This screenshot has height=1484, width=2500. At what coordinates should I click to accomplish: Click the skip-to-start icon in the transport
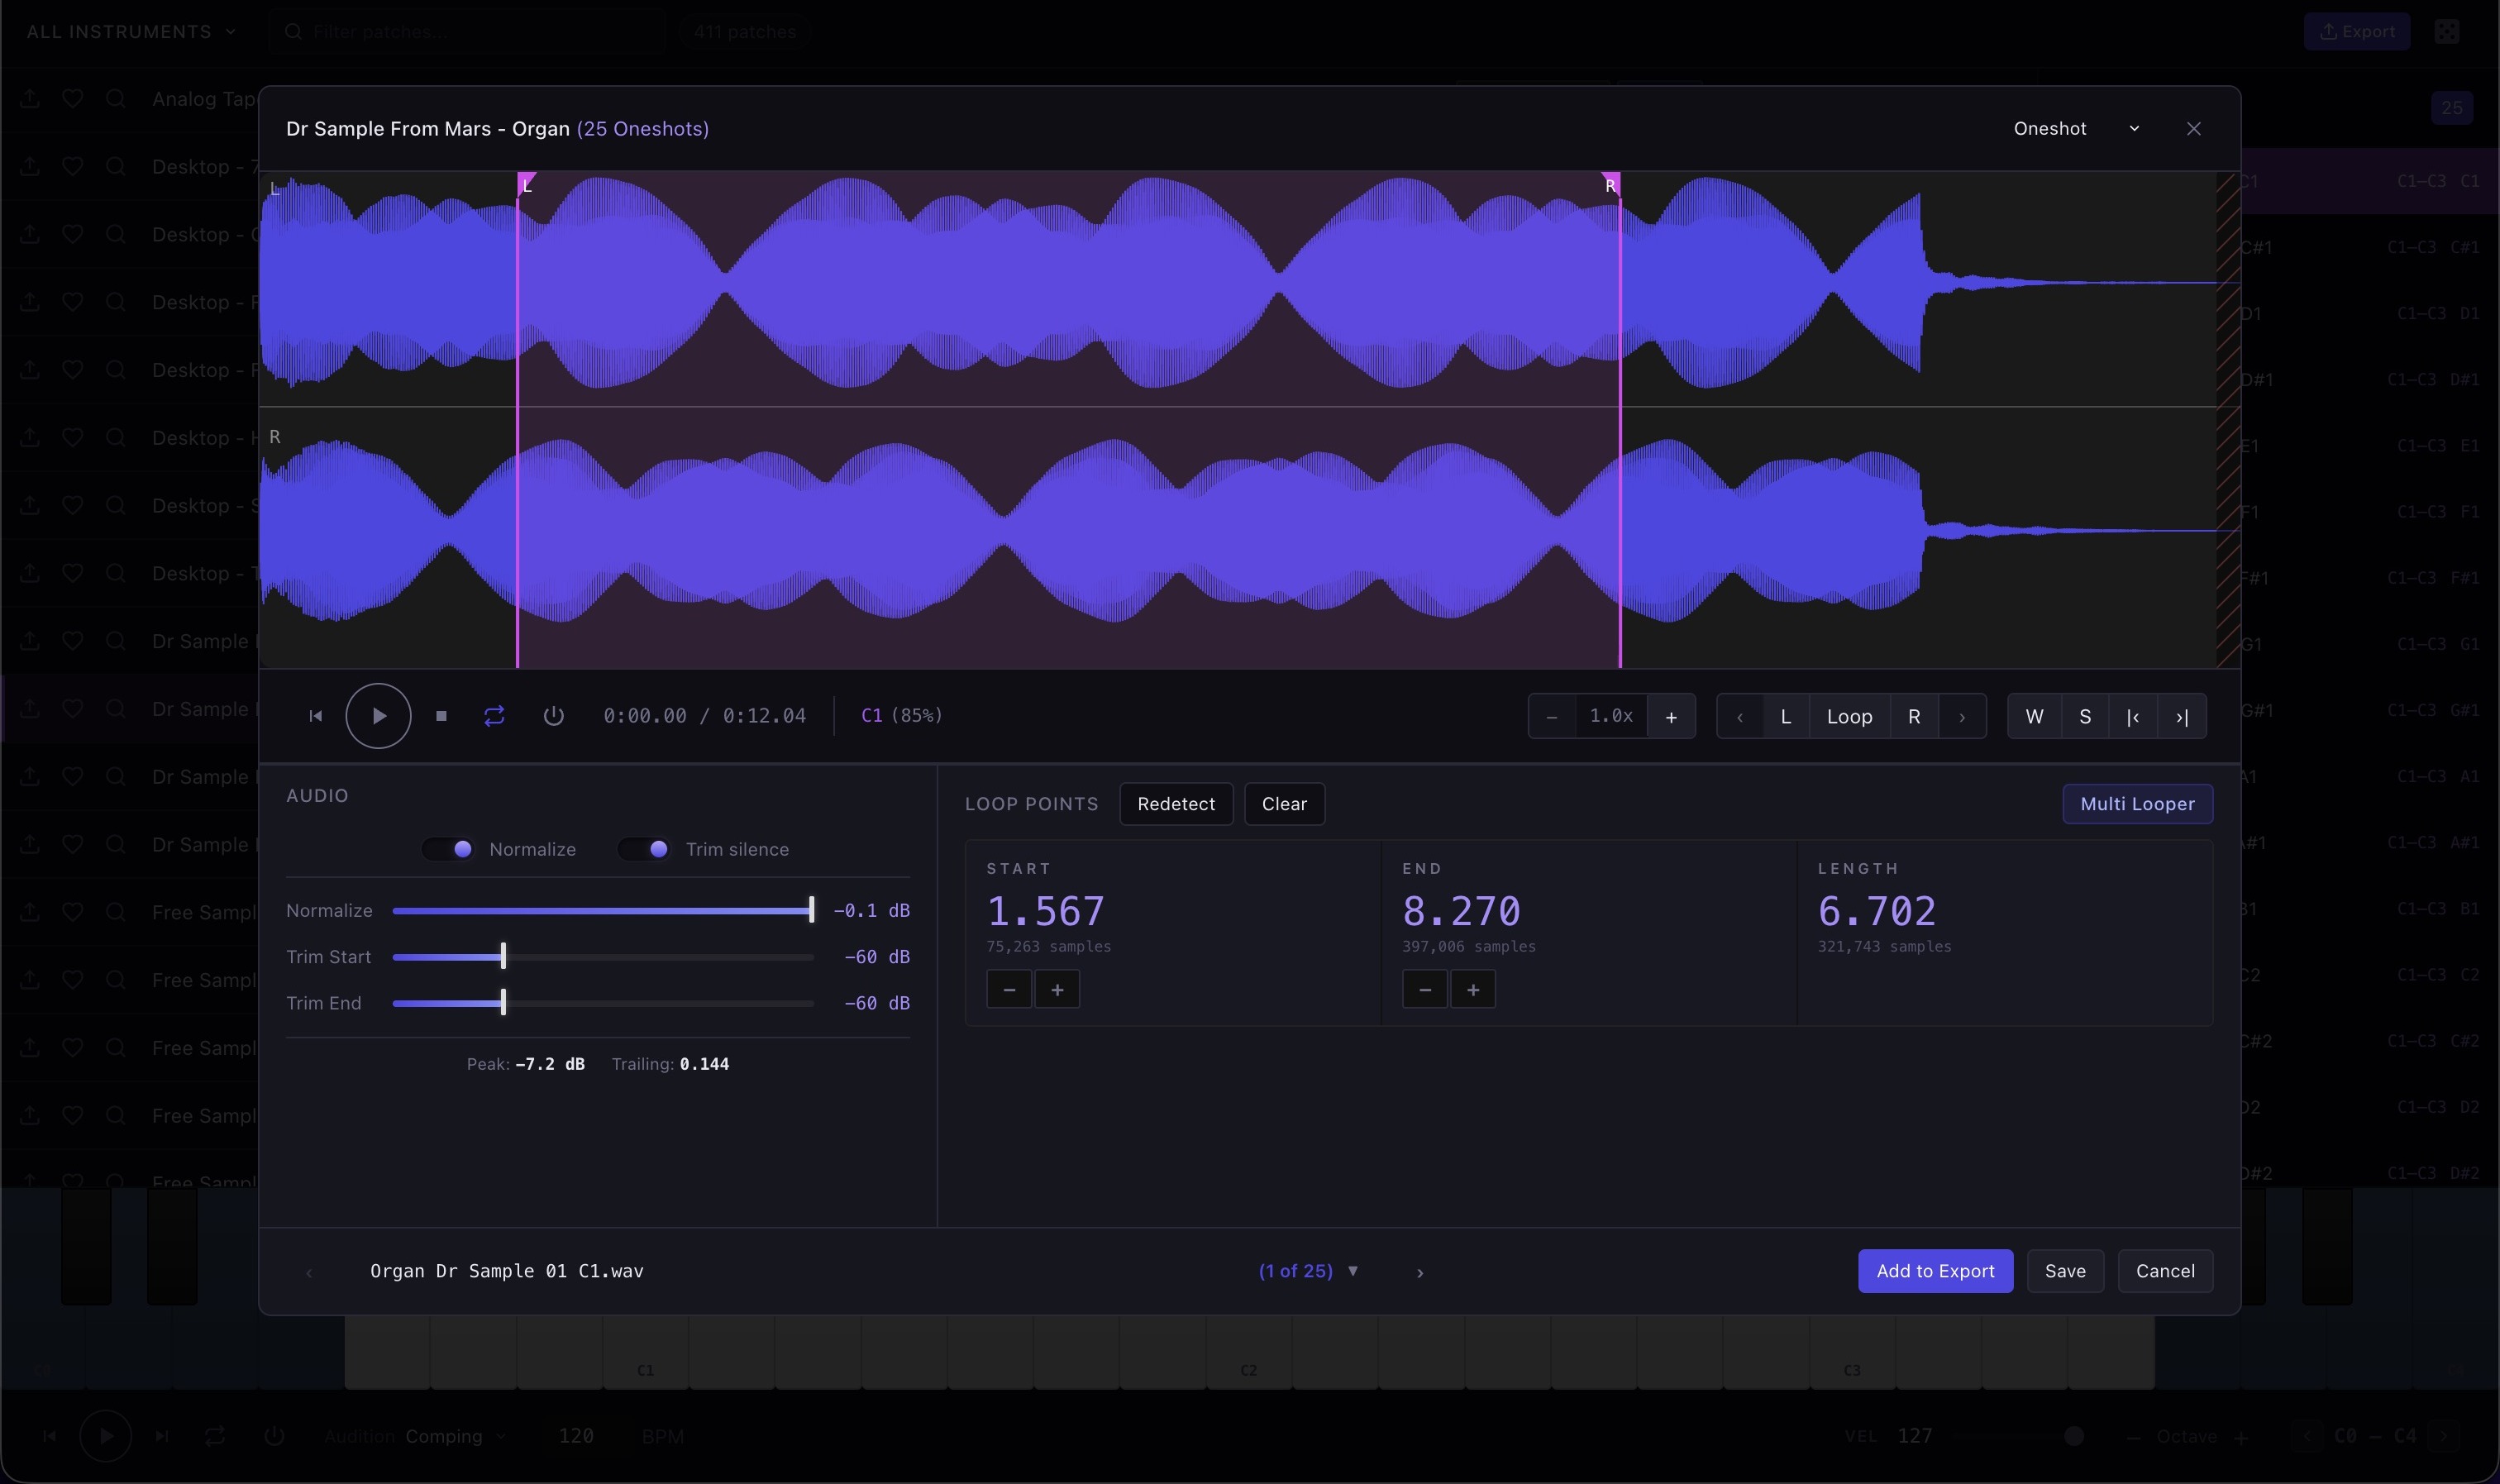316,716
